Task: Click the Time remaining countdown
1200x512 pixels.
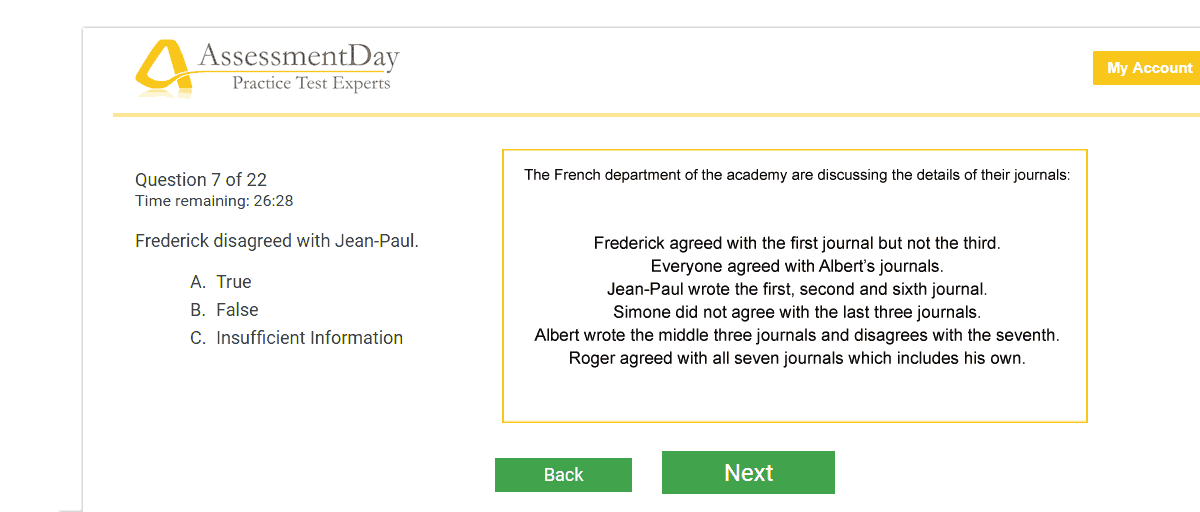Action: (x=214, y=201)
